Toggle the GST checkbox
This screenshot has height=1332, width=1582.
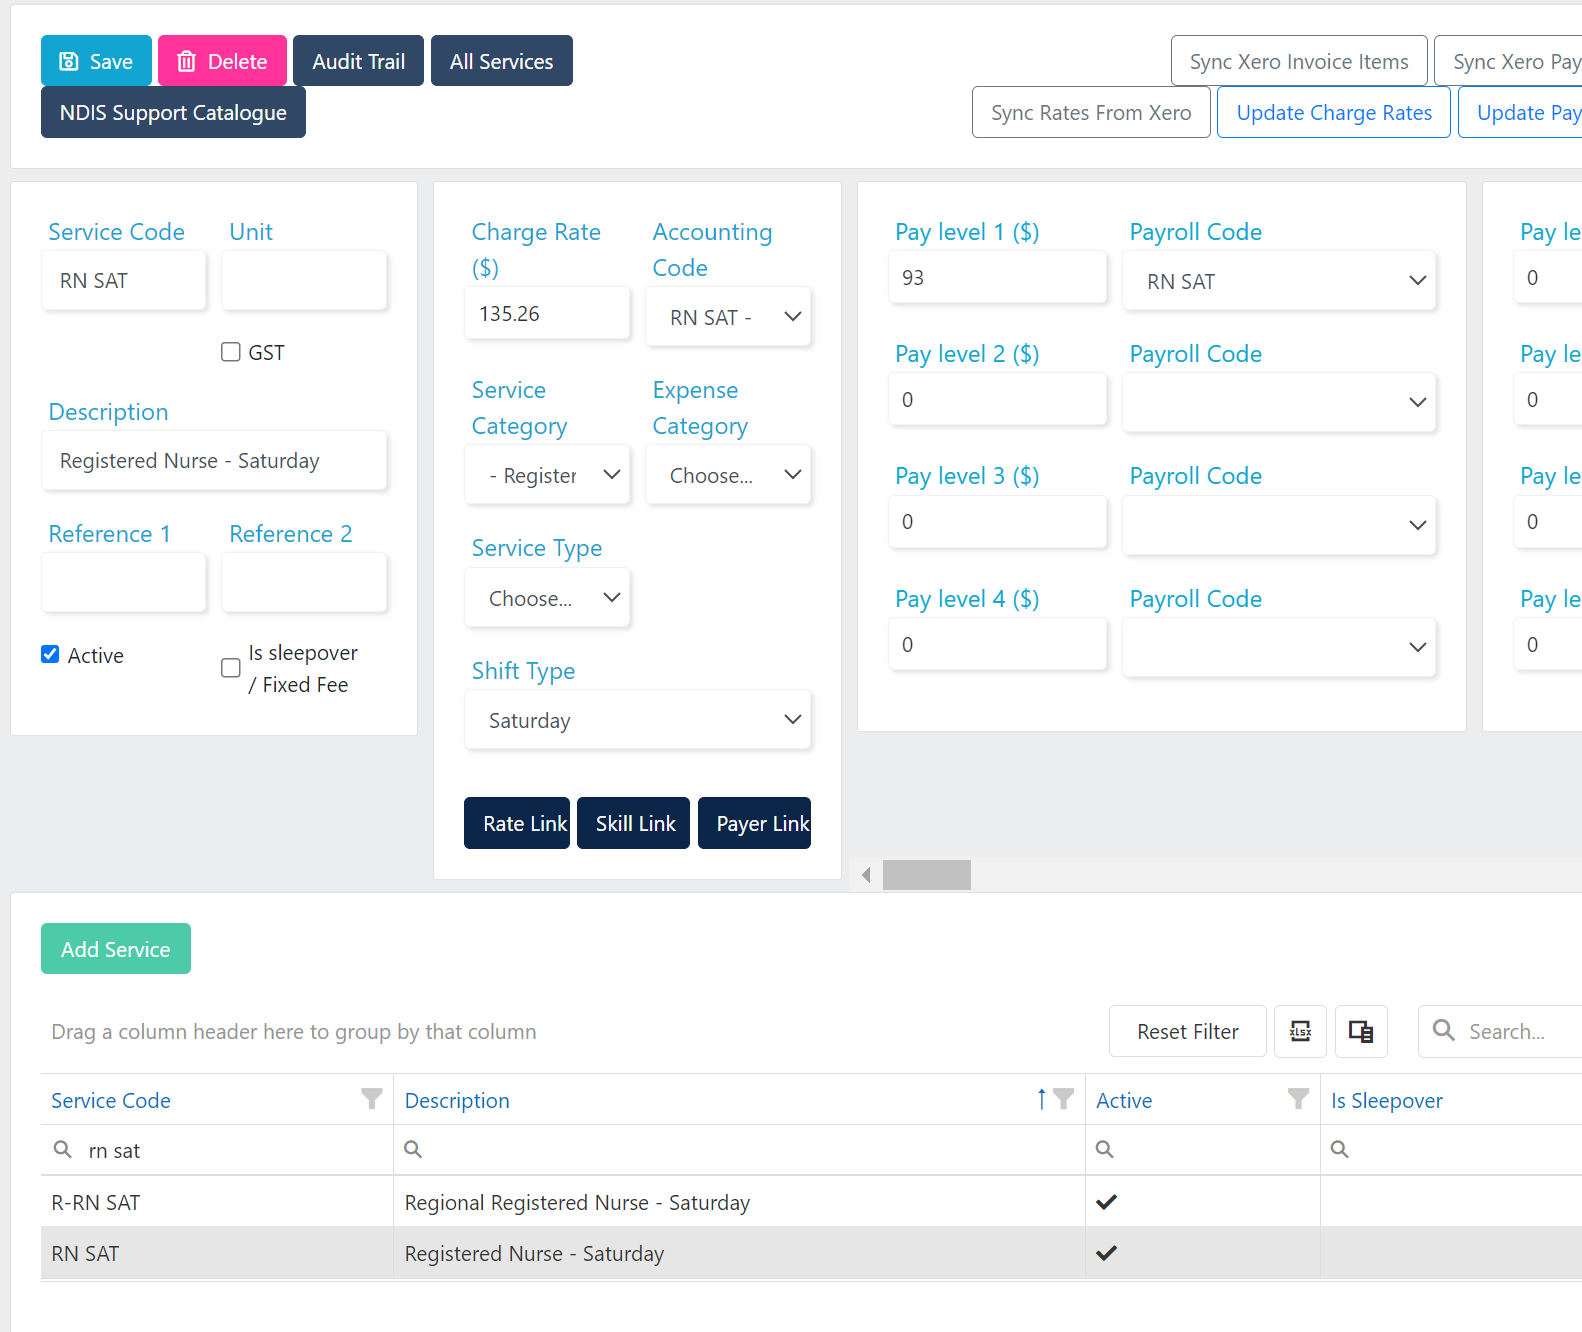point(231,352)
